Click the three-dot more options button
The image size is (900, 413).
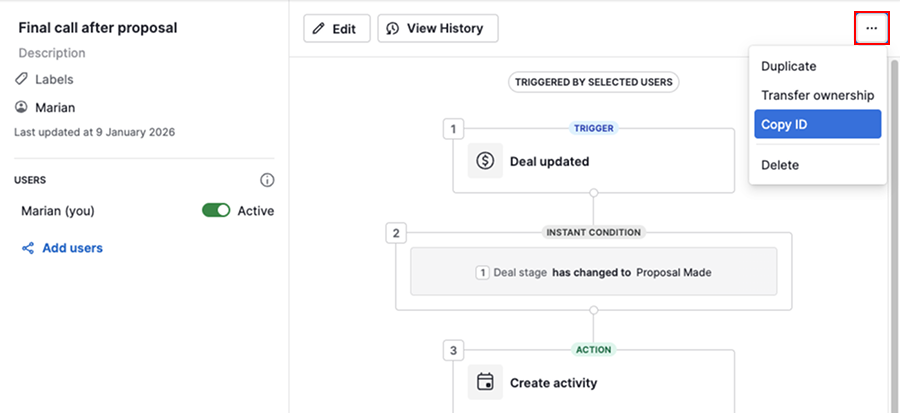(871, 28)
